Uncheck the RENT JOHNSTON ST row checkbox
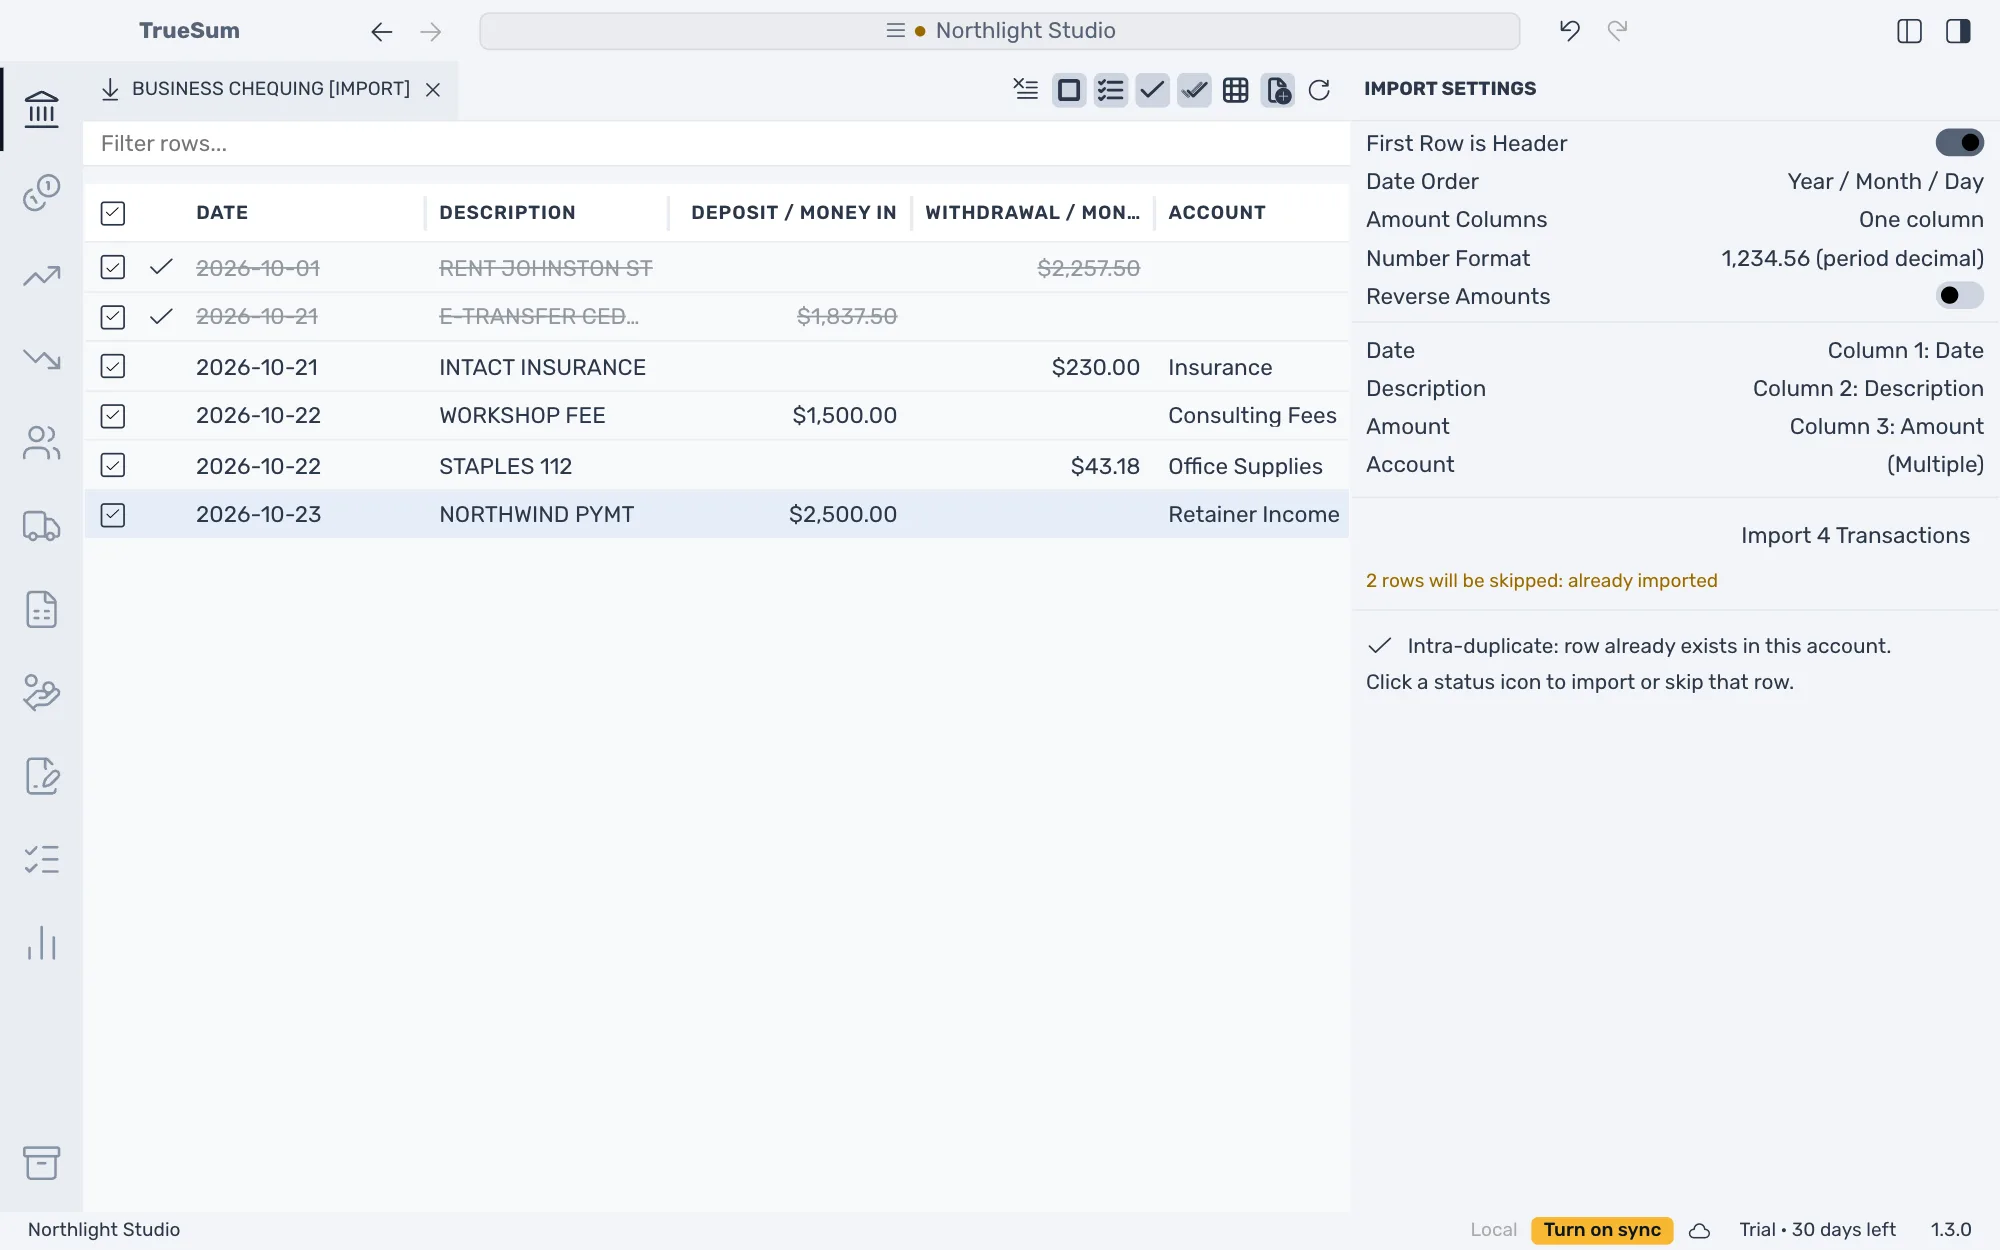 tap(113, 267)
